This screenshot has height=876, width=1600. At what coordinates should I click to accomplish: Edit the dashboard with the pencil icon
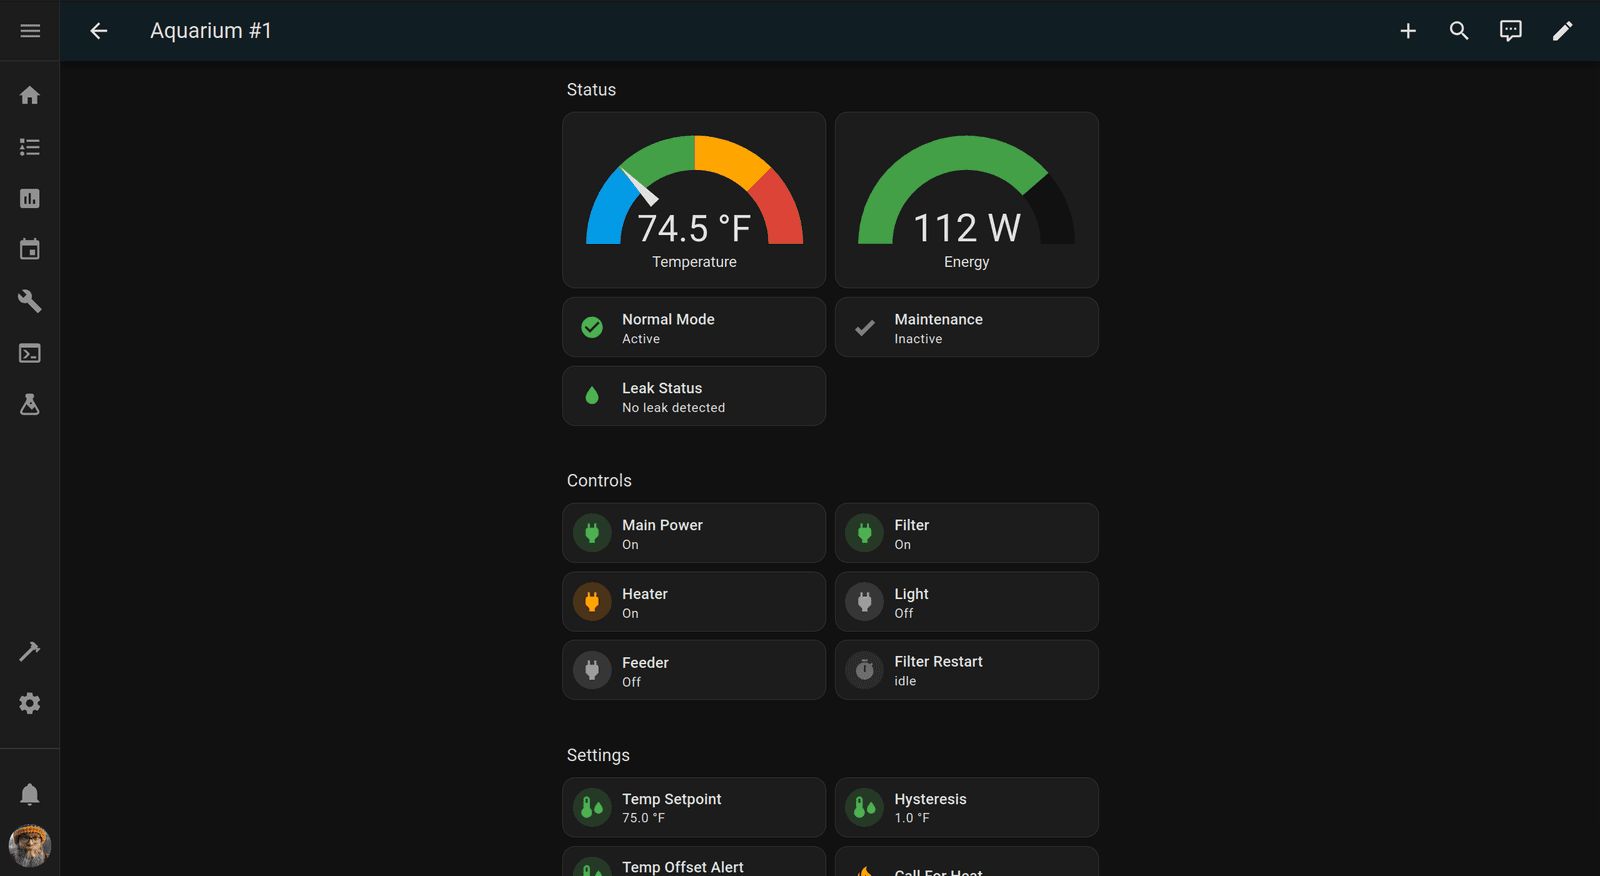coord(1562,31)
